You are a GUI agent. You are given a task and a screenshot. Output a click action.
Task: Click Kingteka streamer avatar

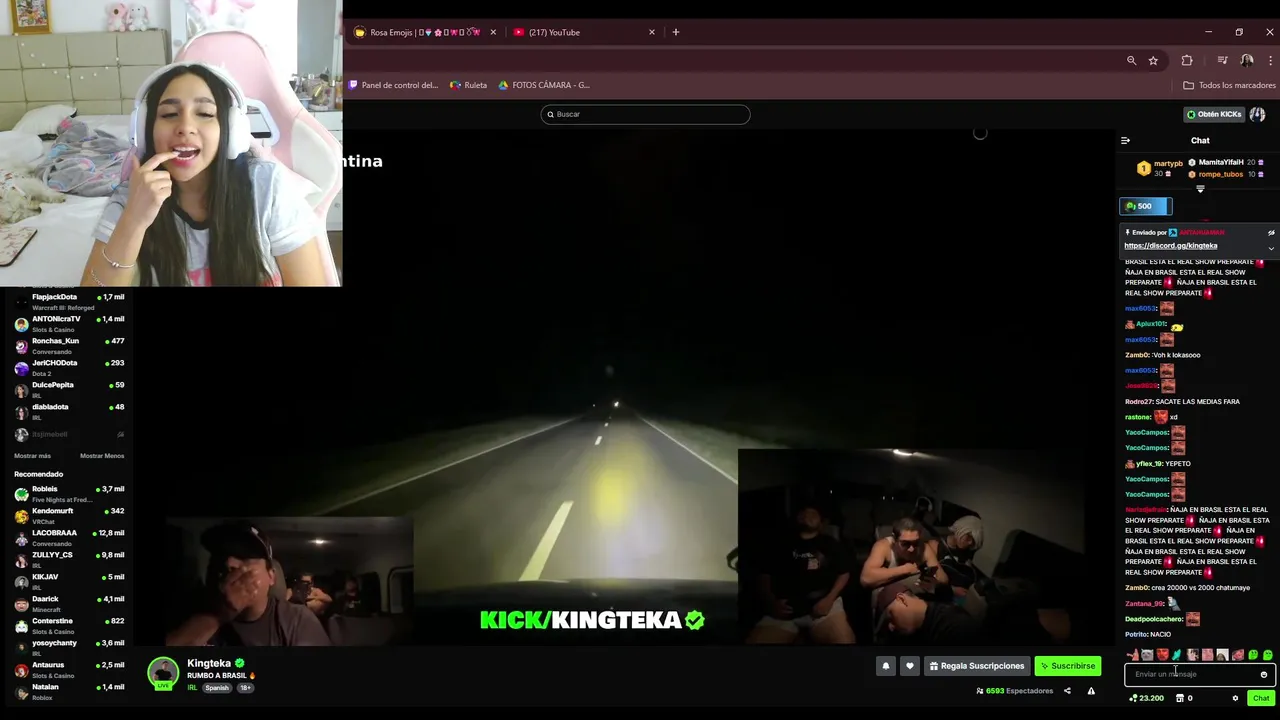click(163, 673)
